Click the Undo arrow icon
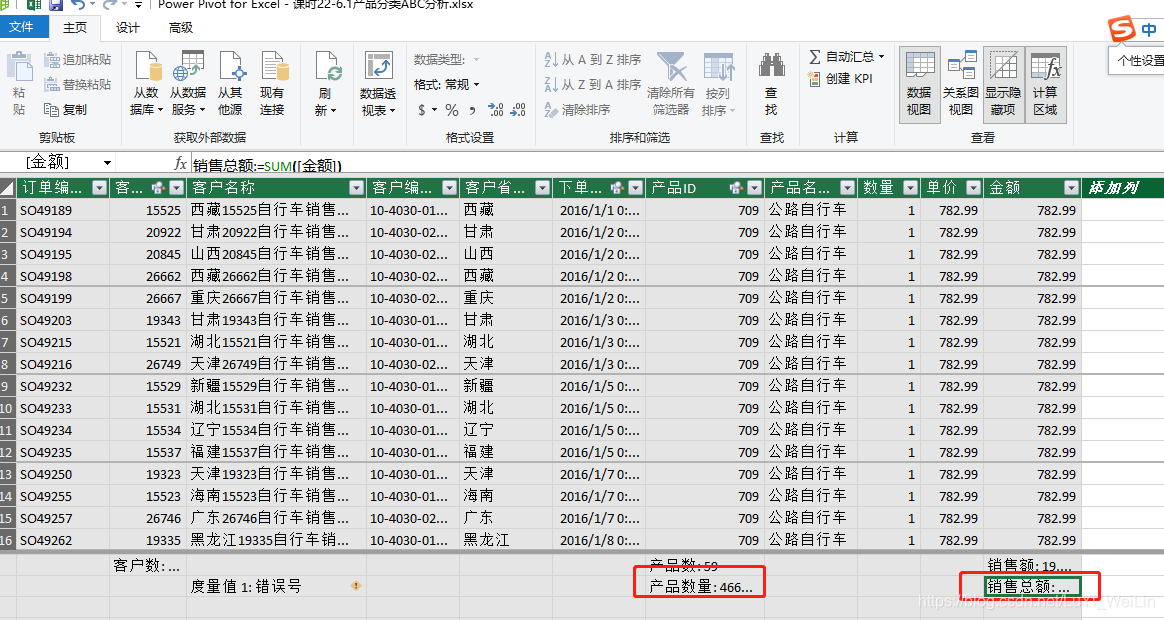The height and width of the screenshot is (620, 1164). [78, 4]
